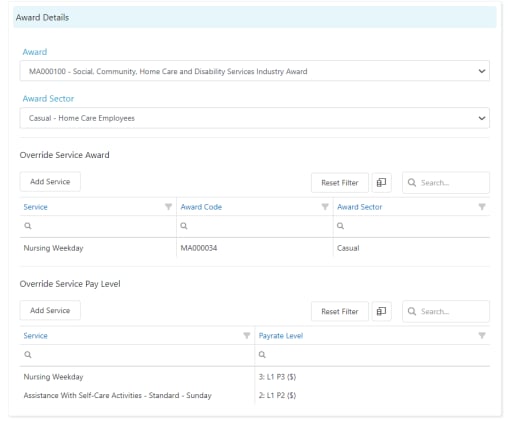Click the Award Details section header

(255, 17)
